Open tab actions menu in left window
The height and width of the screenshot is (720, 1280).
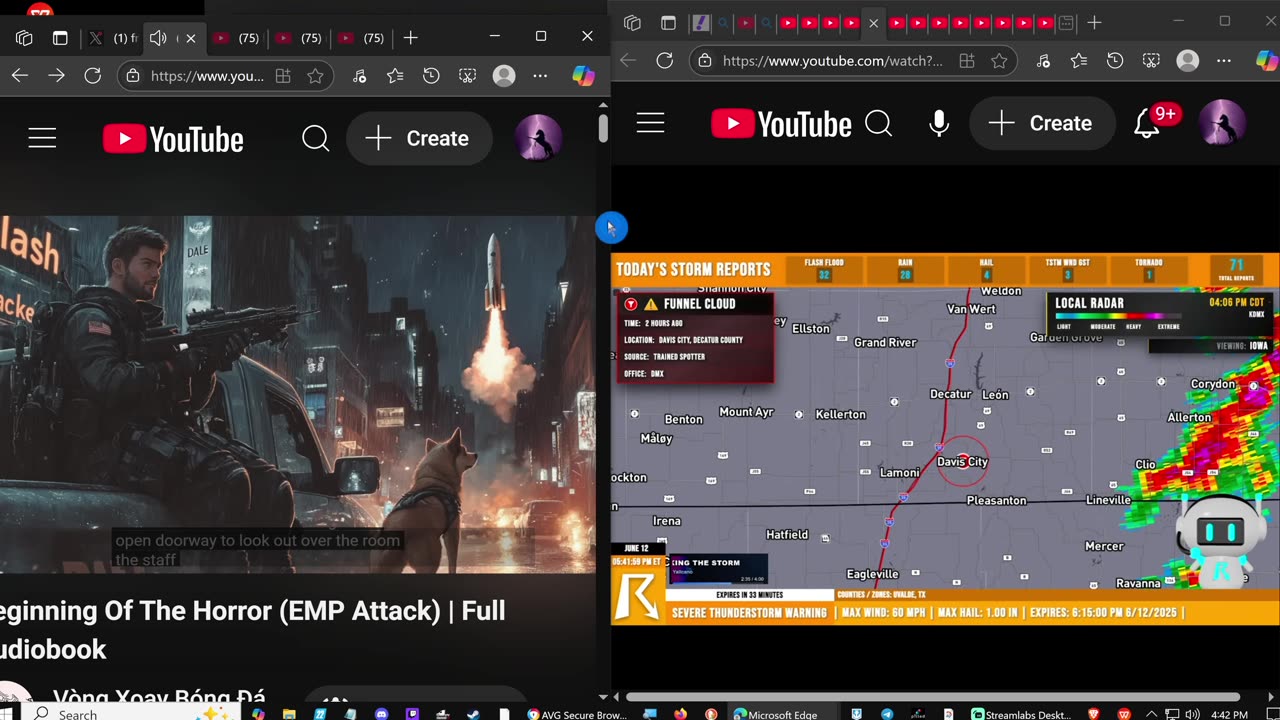click(x=60, y=38)
